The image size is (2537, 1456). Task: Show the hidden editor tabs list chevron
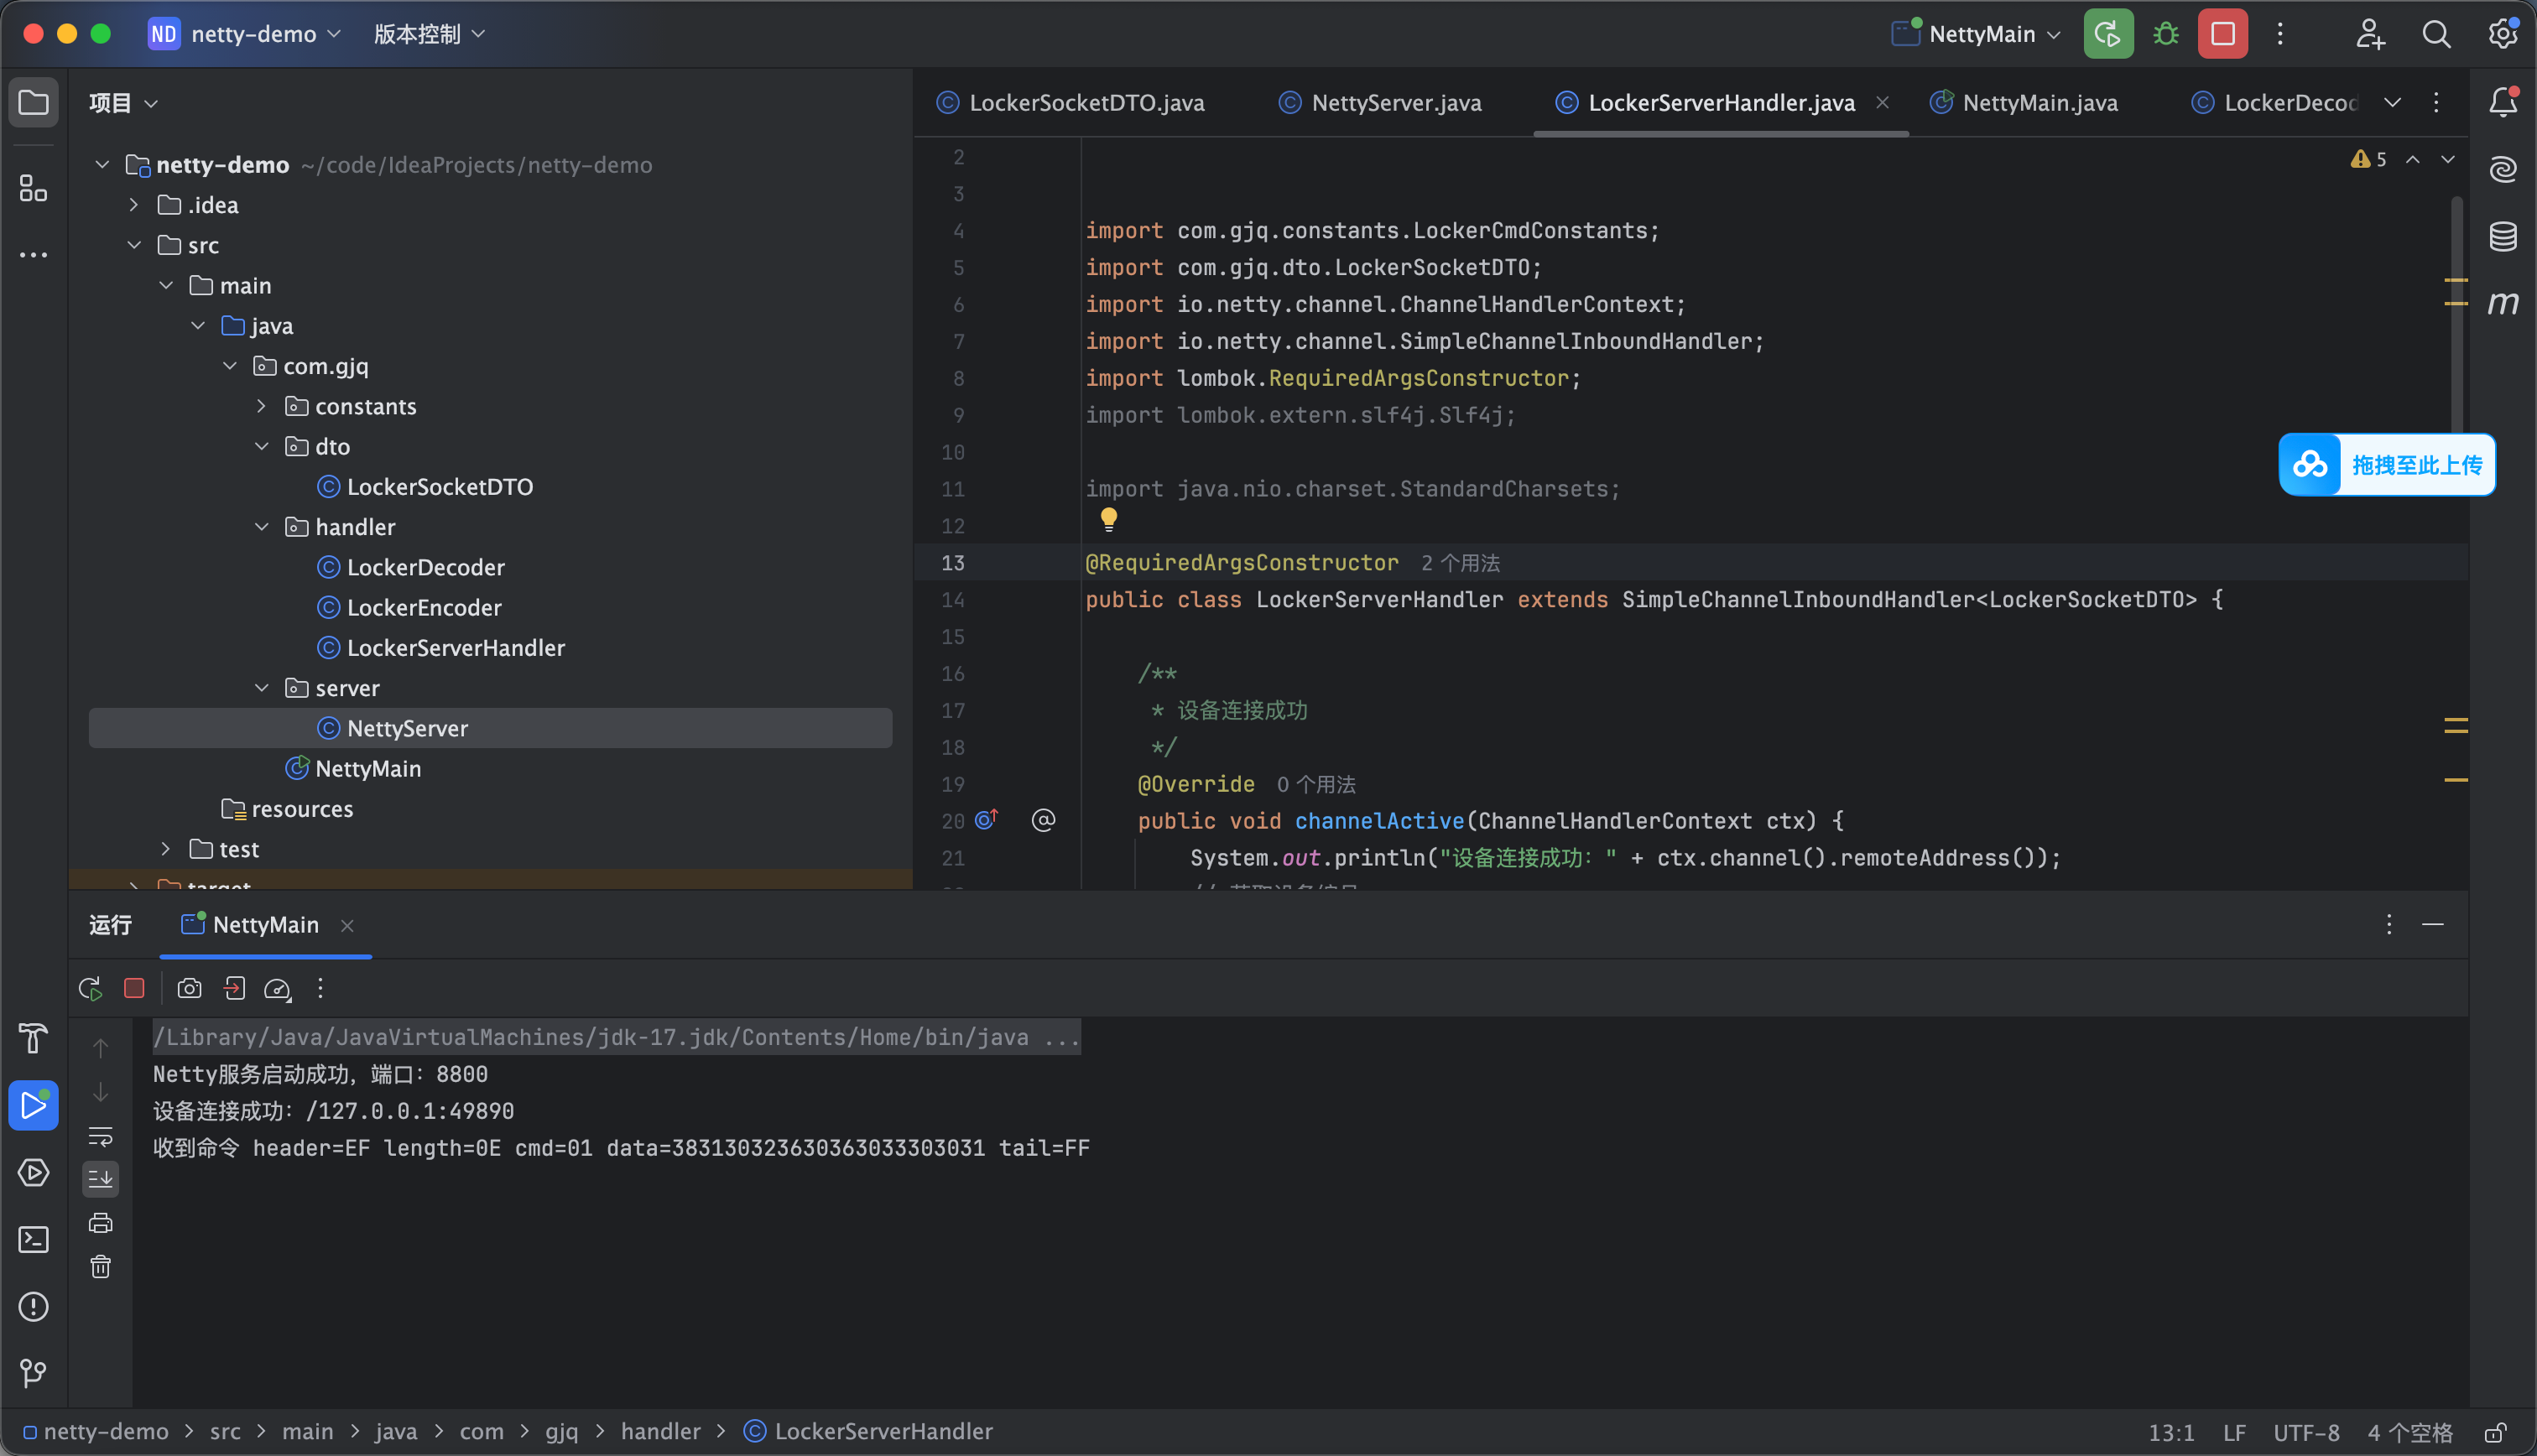click(x=2392, y=102)
